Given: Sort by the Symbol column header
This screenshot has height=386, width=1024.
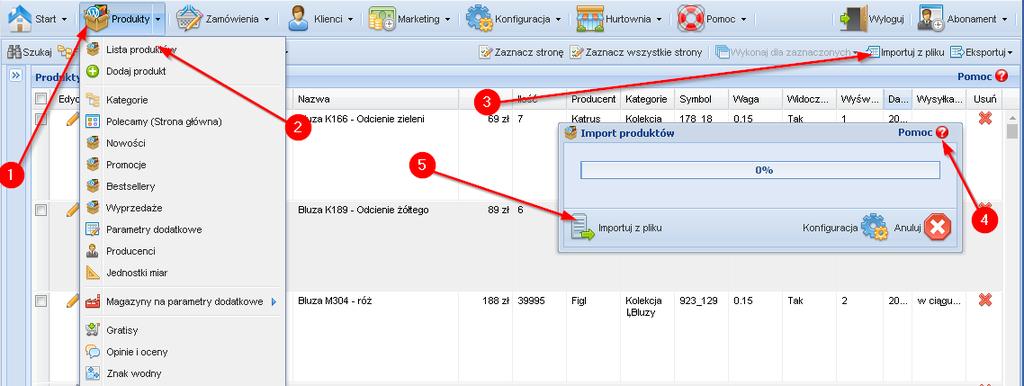Looking at the screenshot, I should pos(701,99).
